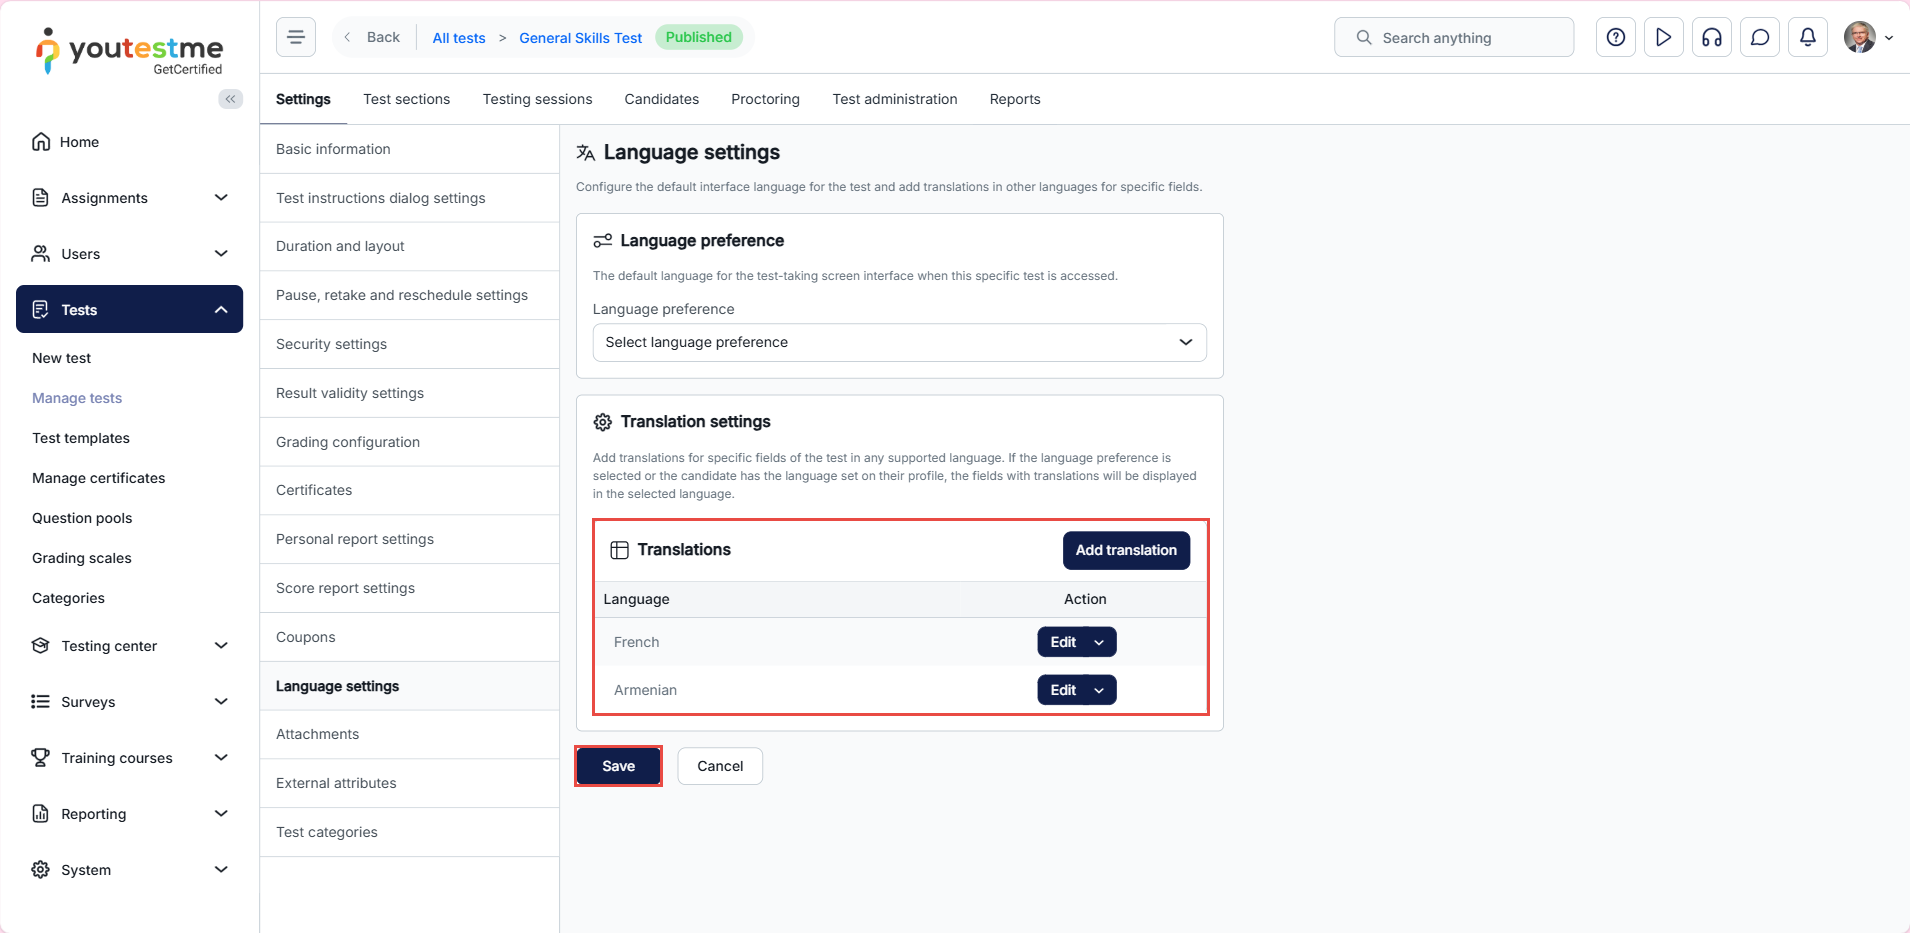Click the user profile avatar

coord(1859,38)
